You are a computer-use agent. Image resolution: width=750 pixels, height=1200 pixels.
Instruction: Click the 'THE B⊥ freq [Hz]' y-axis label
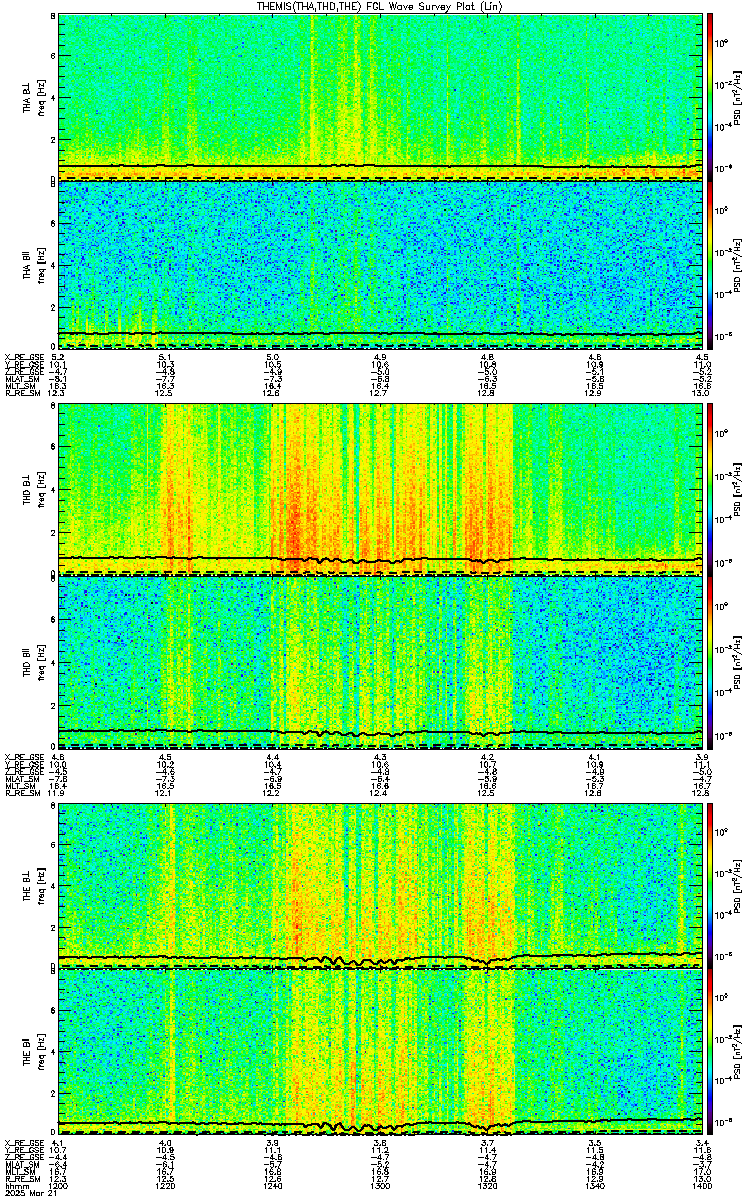pyautogui.click(x=33, y=884)
